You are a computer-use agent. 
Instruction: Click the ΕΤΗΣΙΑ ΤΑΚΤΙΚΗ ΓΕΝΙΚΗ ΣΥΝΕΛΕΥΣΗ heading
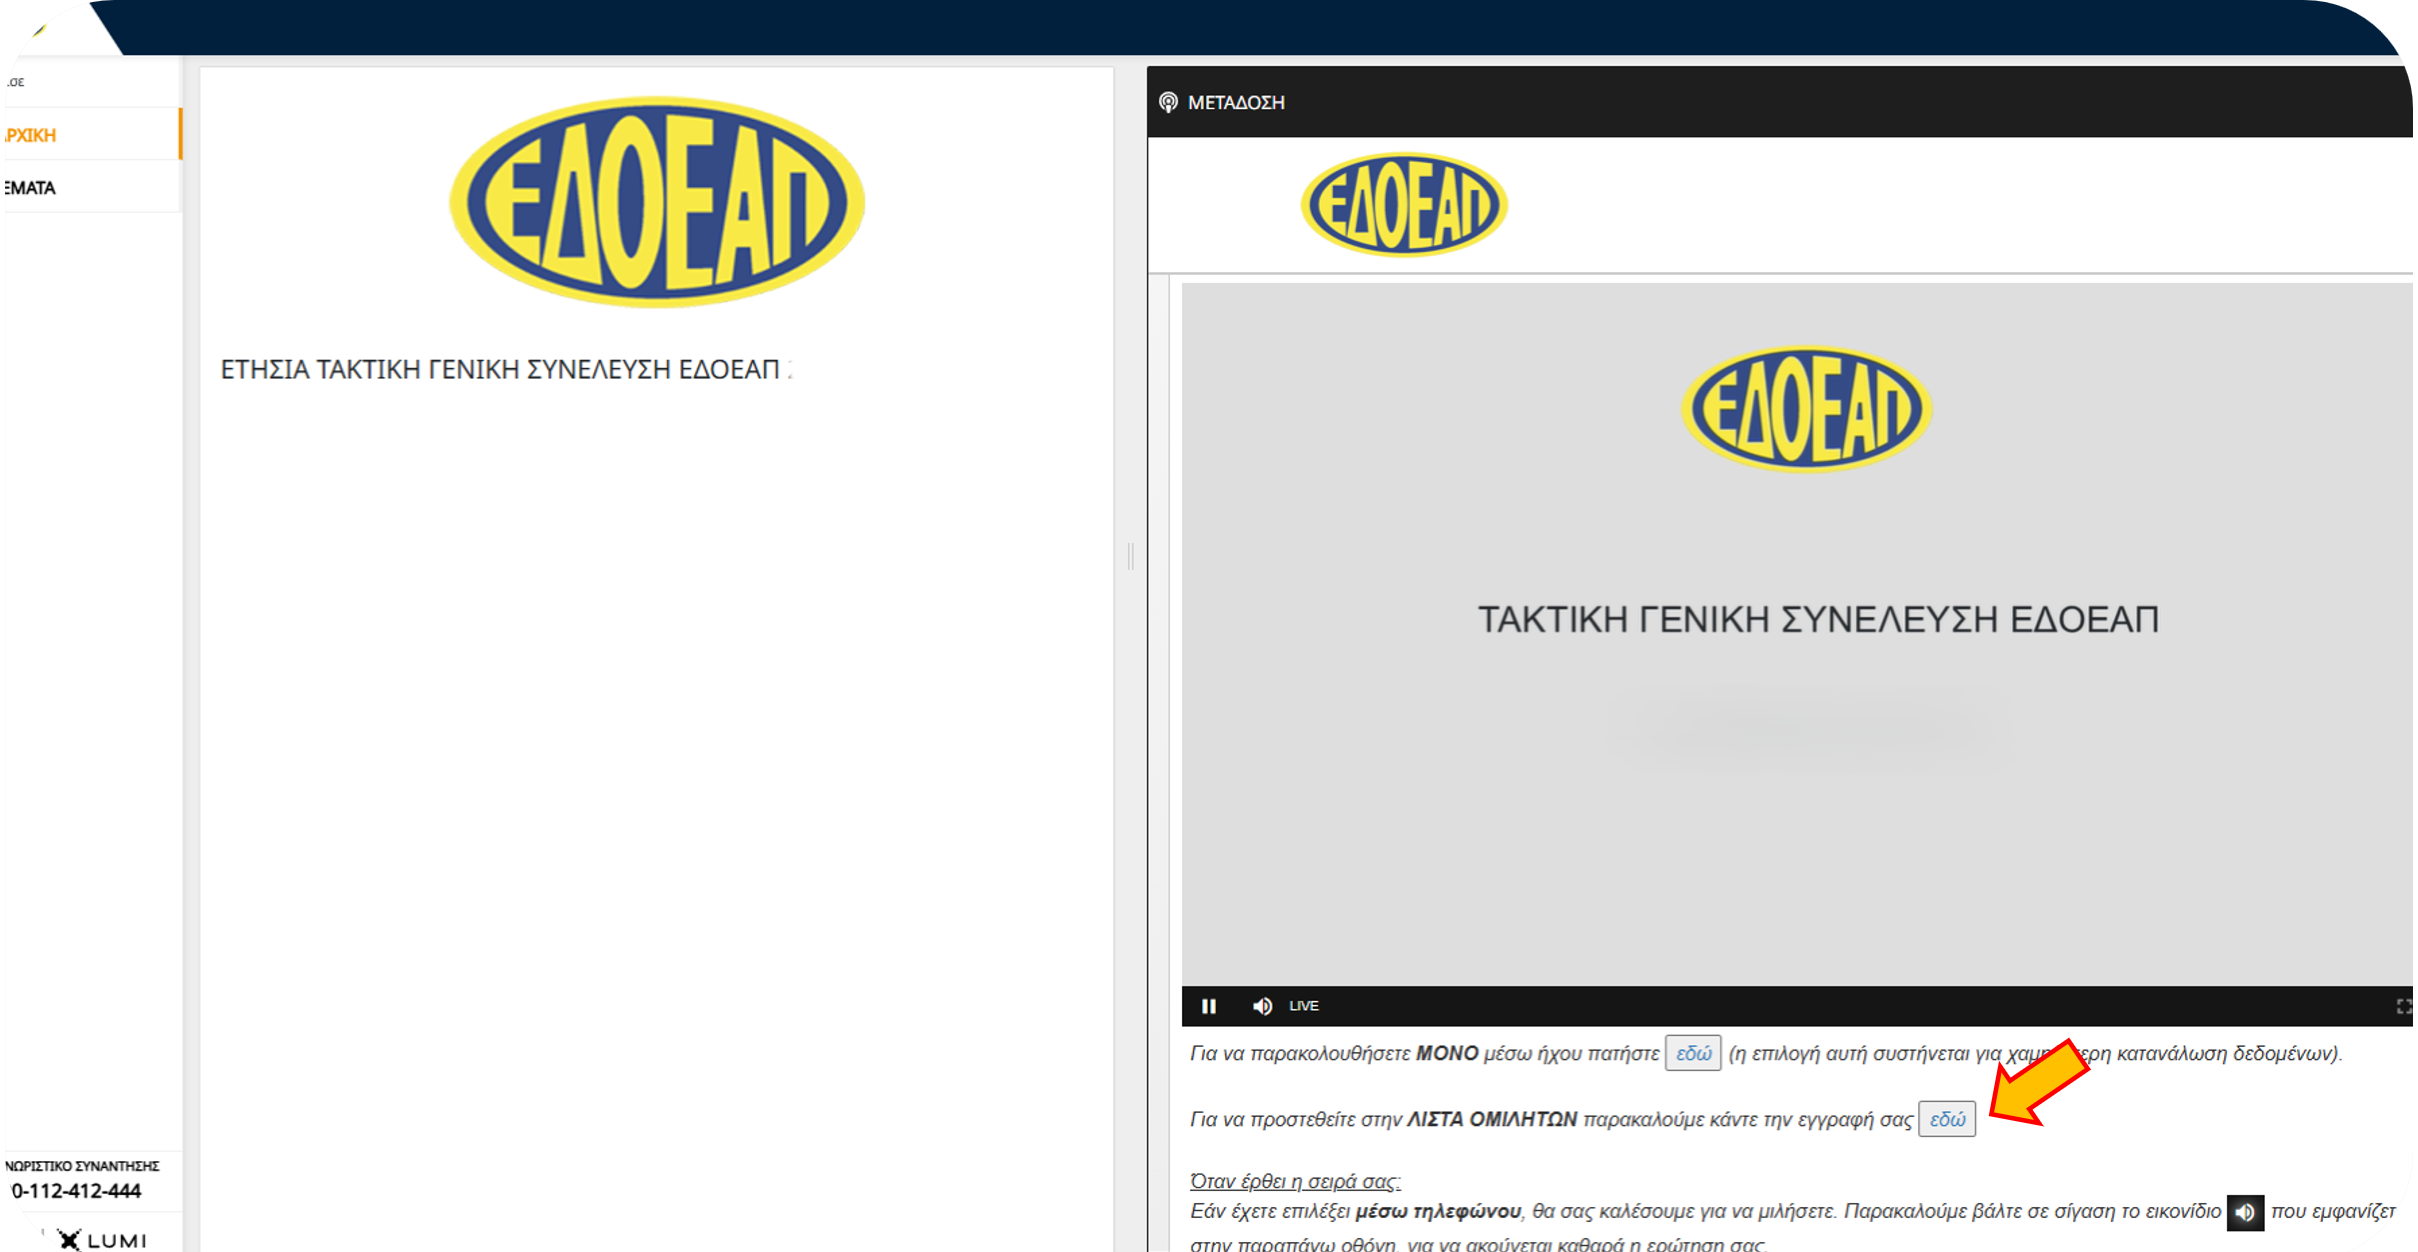(505, 370)
